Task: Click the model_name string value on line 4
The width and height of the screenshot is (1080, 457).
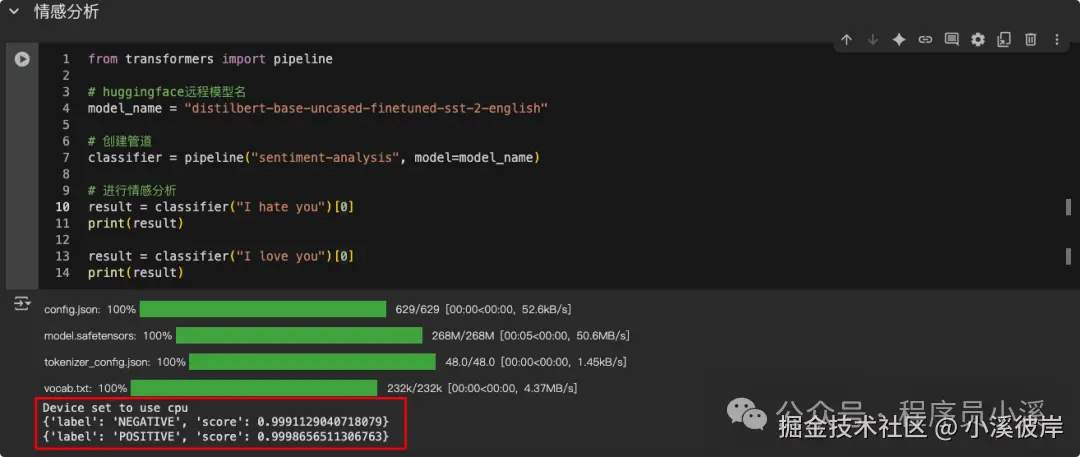Action: (x=366, y=108)
